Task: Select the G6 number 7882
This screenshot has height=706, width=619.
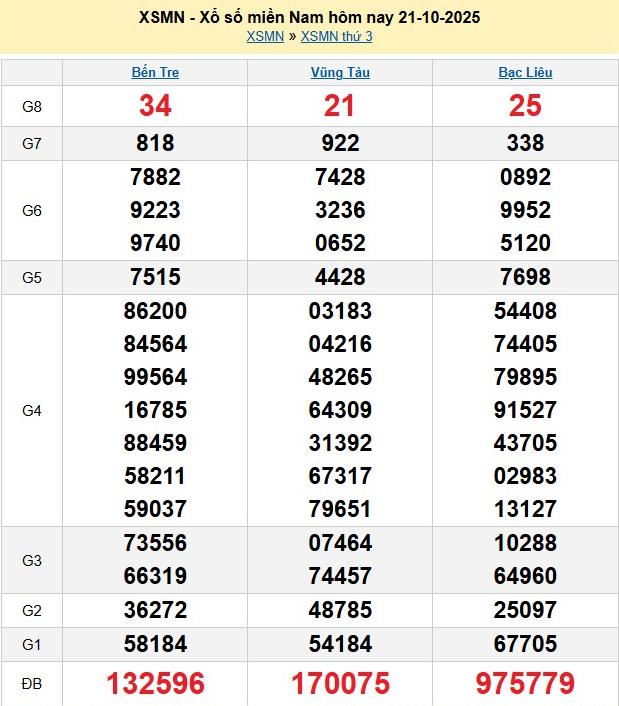Action: click(155, 177)
